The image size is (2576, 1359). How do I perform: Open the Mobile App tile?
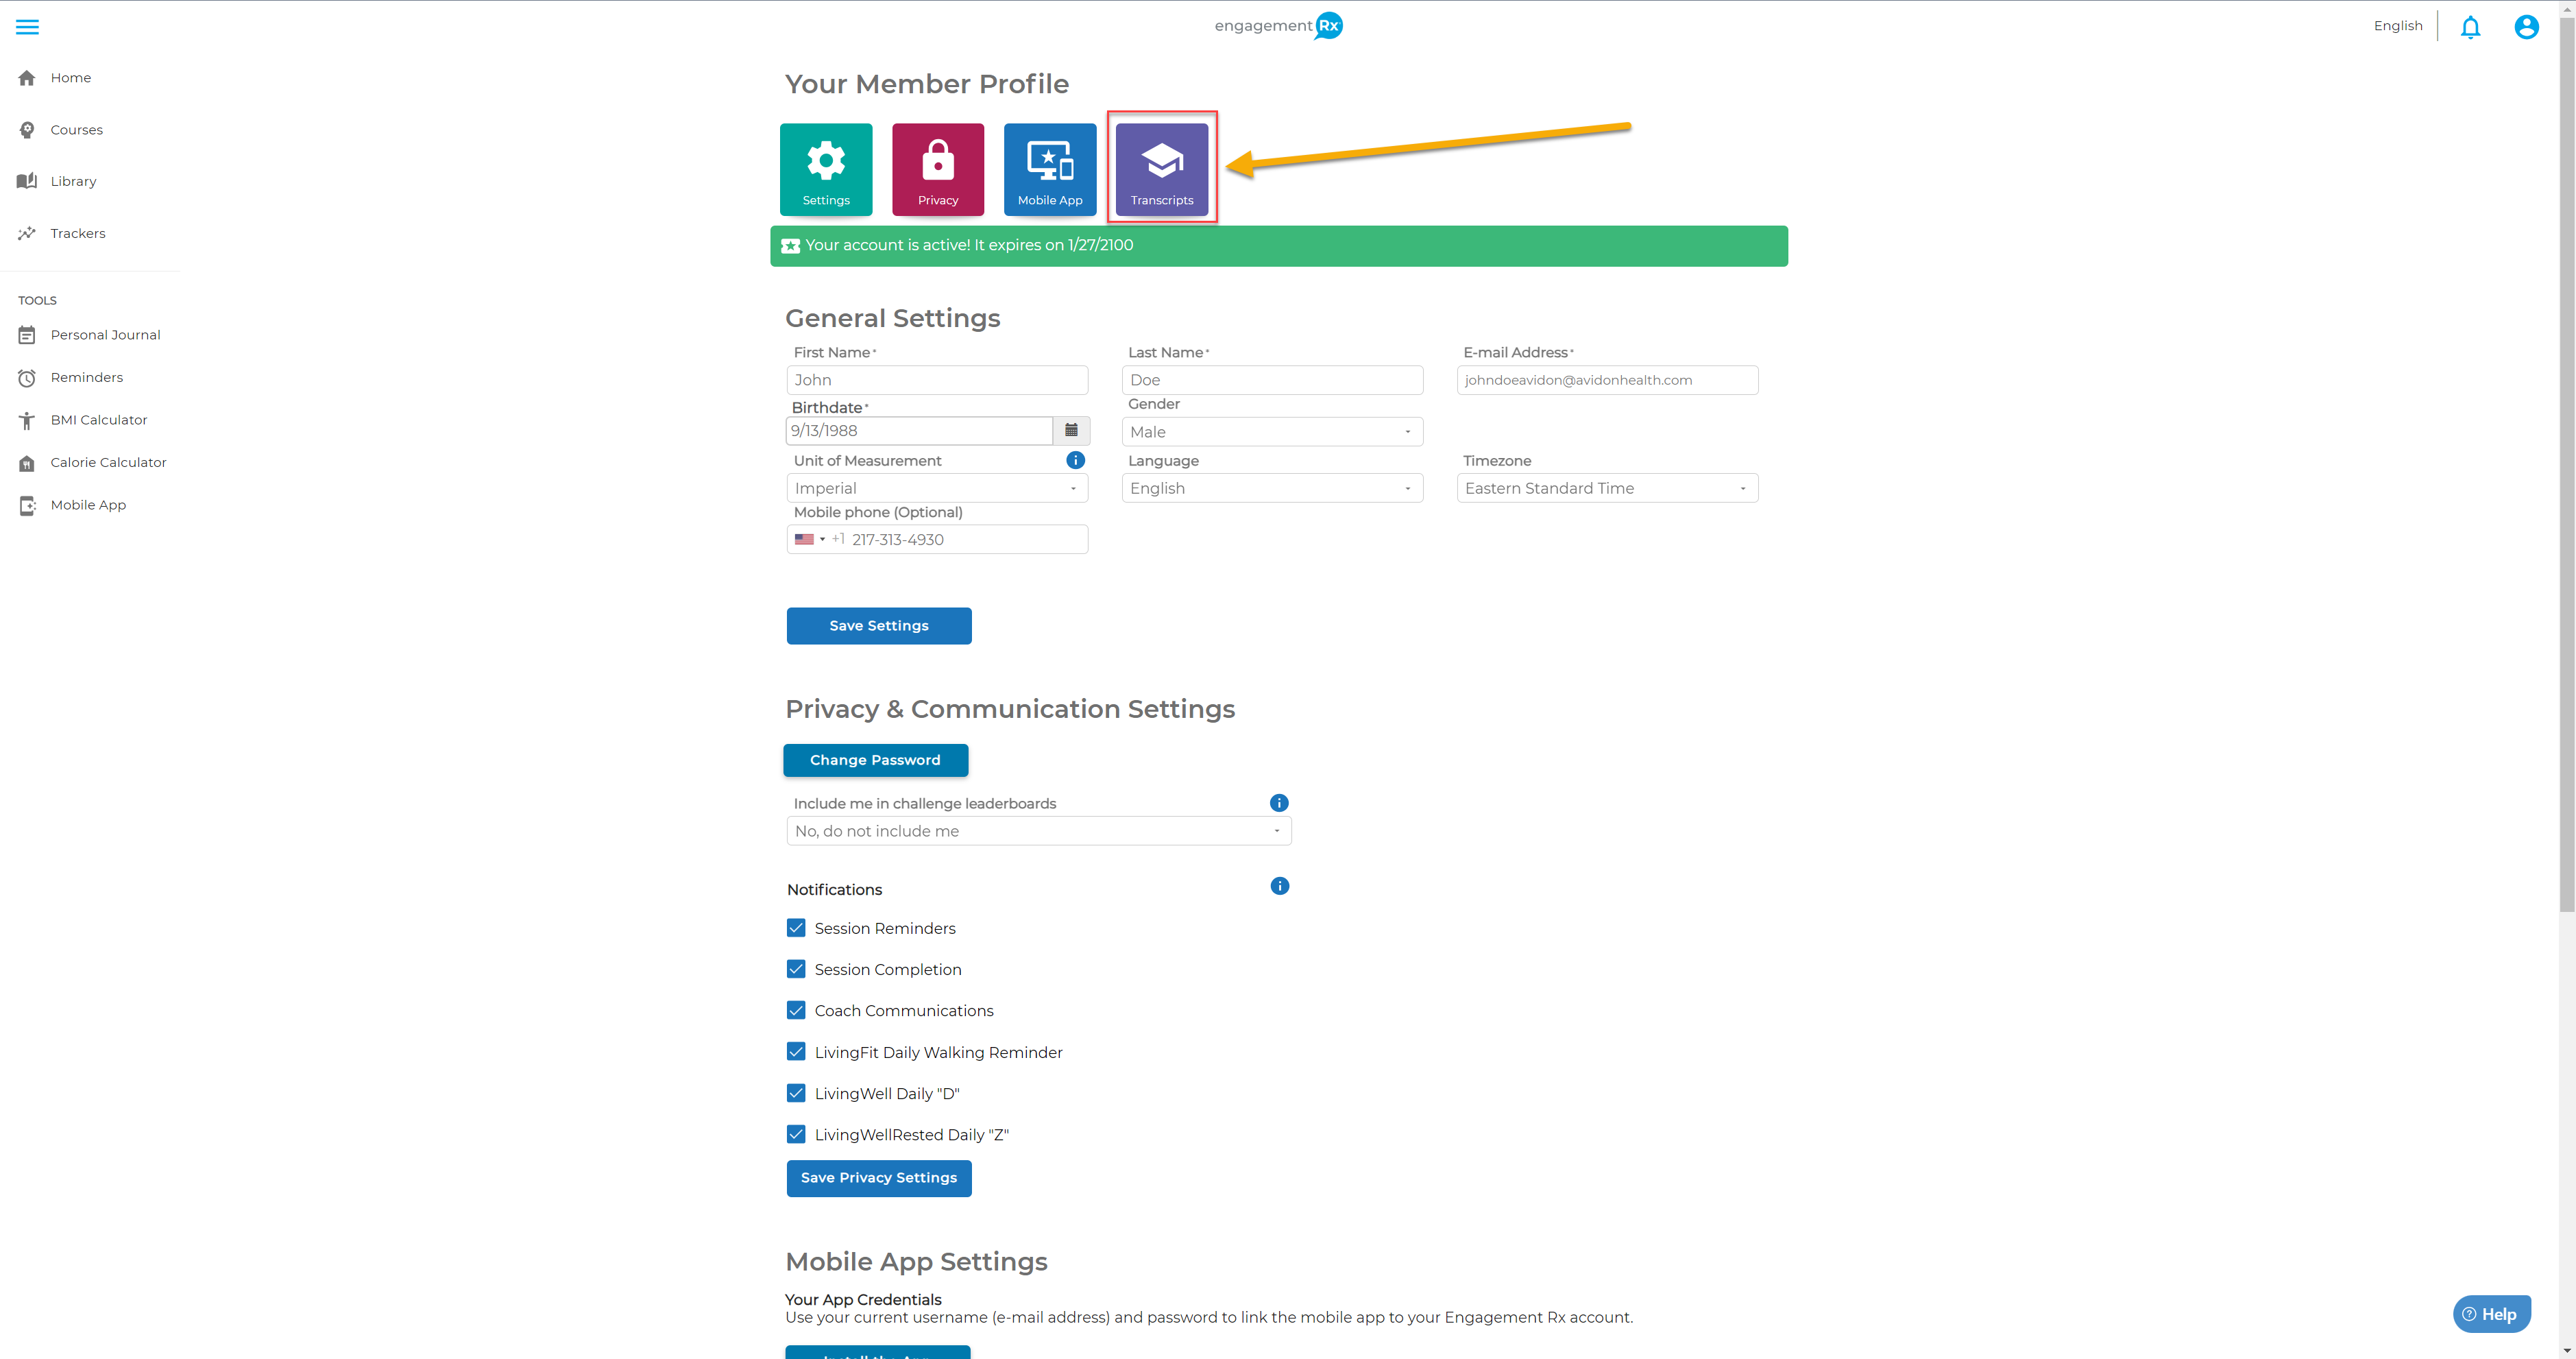(1049, 169)
